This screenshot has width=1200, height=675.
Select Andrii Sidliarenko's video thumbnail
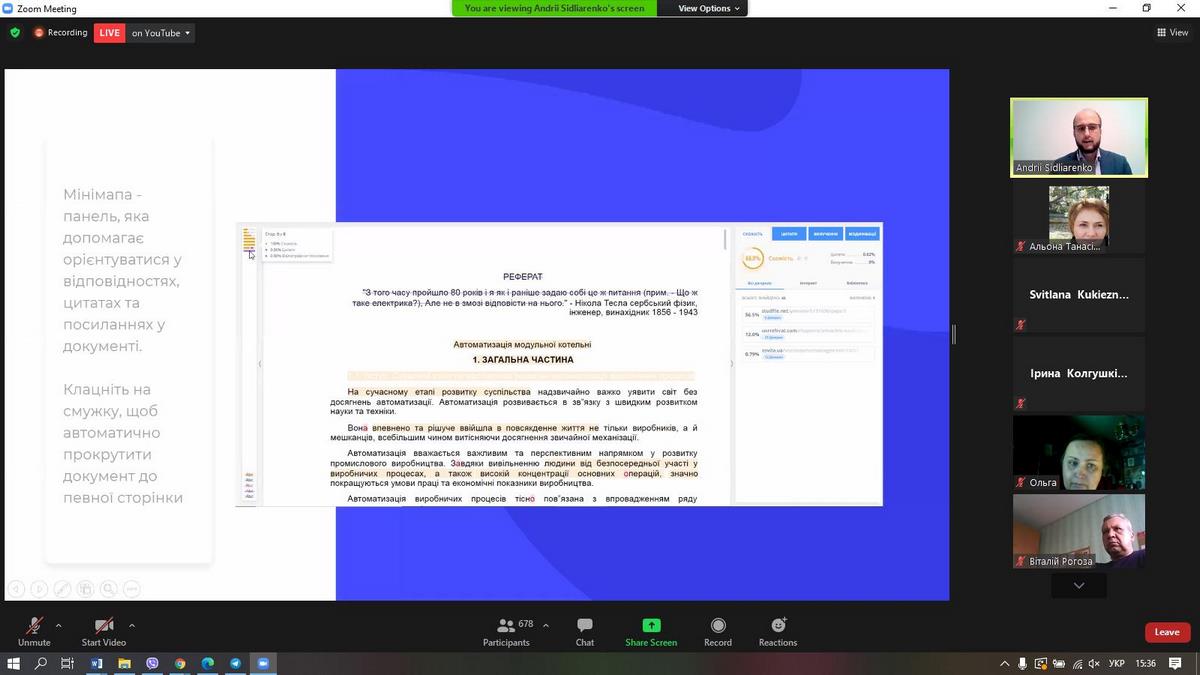point(1078,137)
